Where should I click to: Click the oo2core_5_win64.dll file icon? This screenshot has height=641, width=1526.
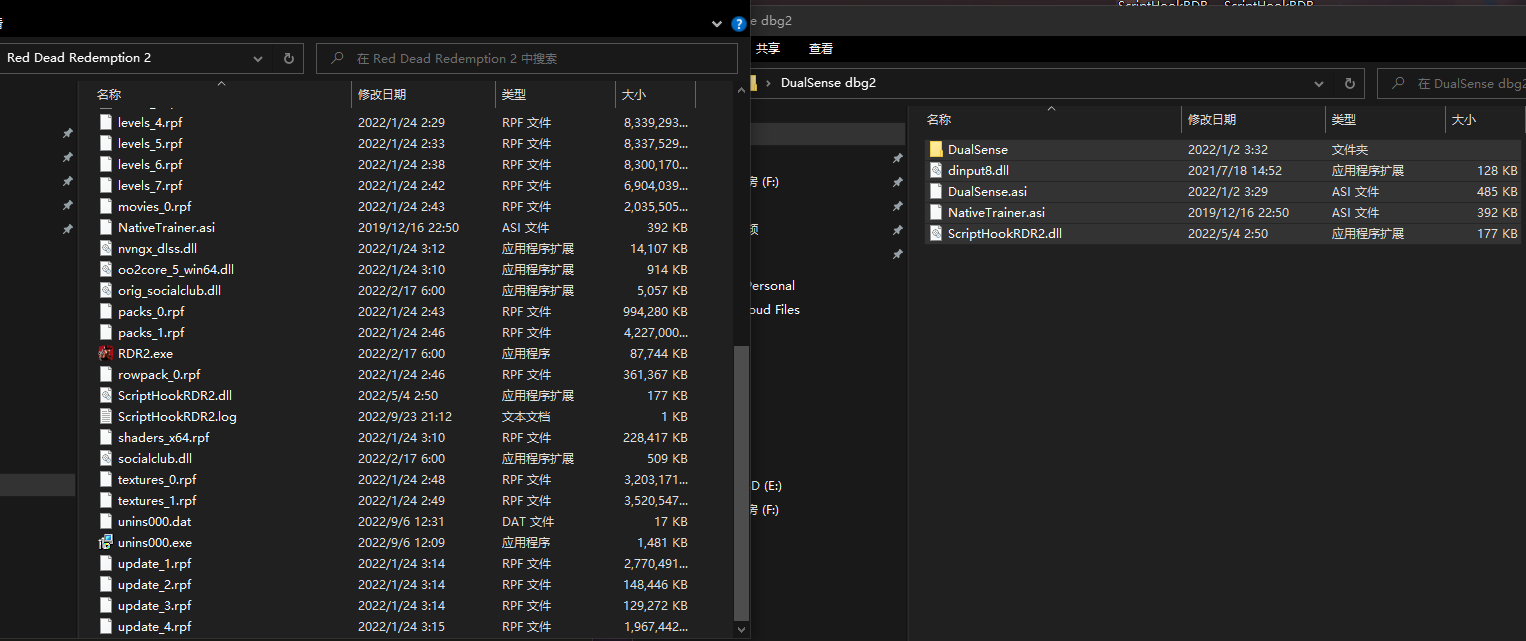click(x=106, y=269)
